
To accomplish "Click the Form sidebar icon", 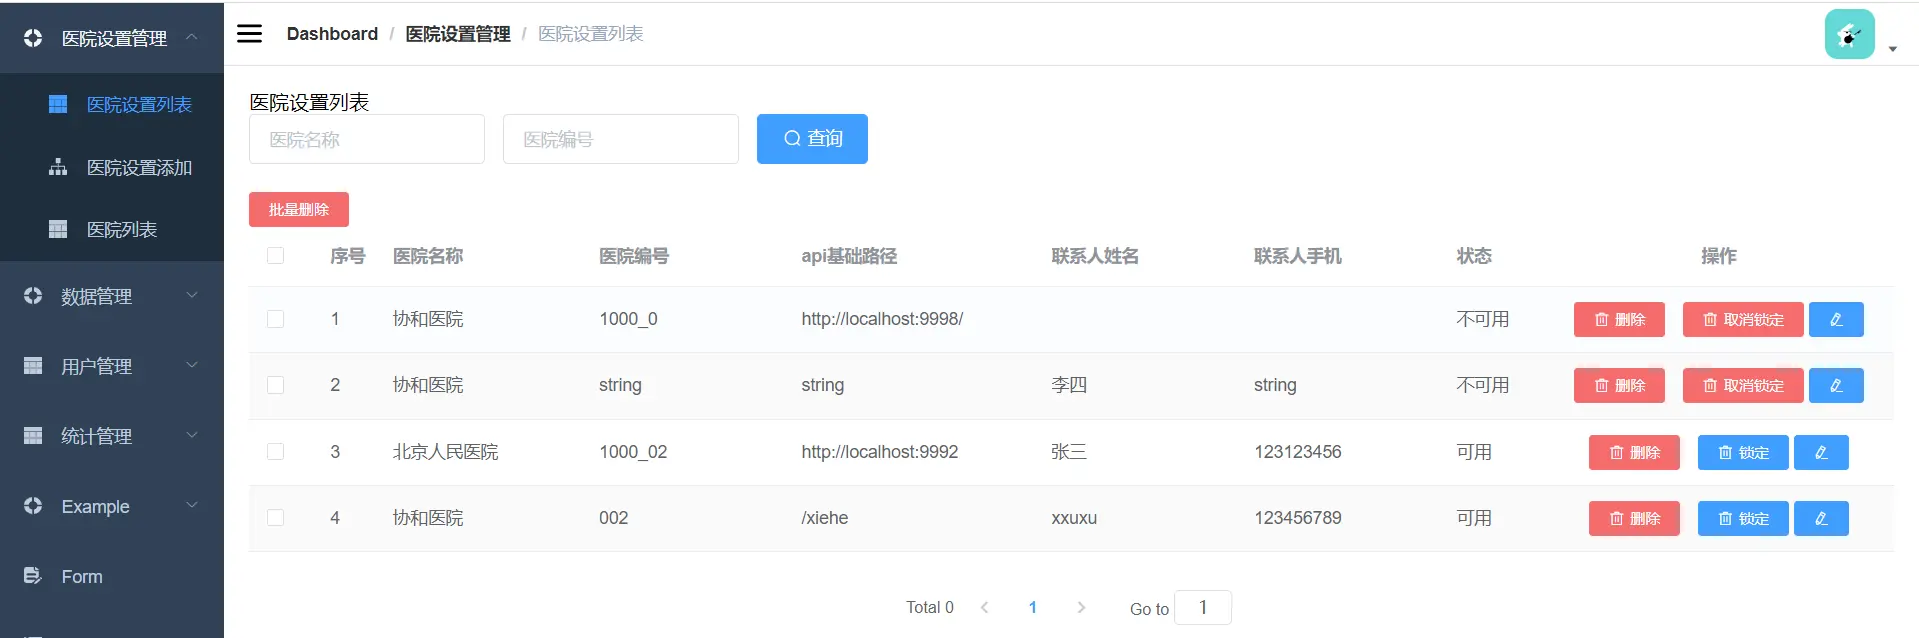I will pyautogui.click(x=33, y=576).
